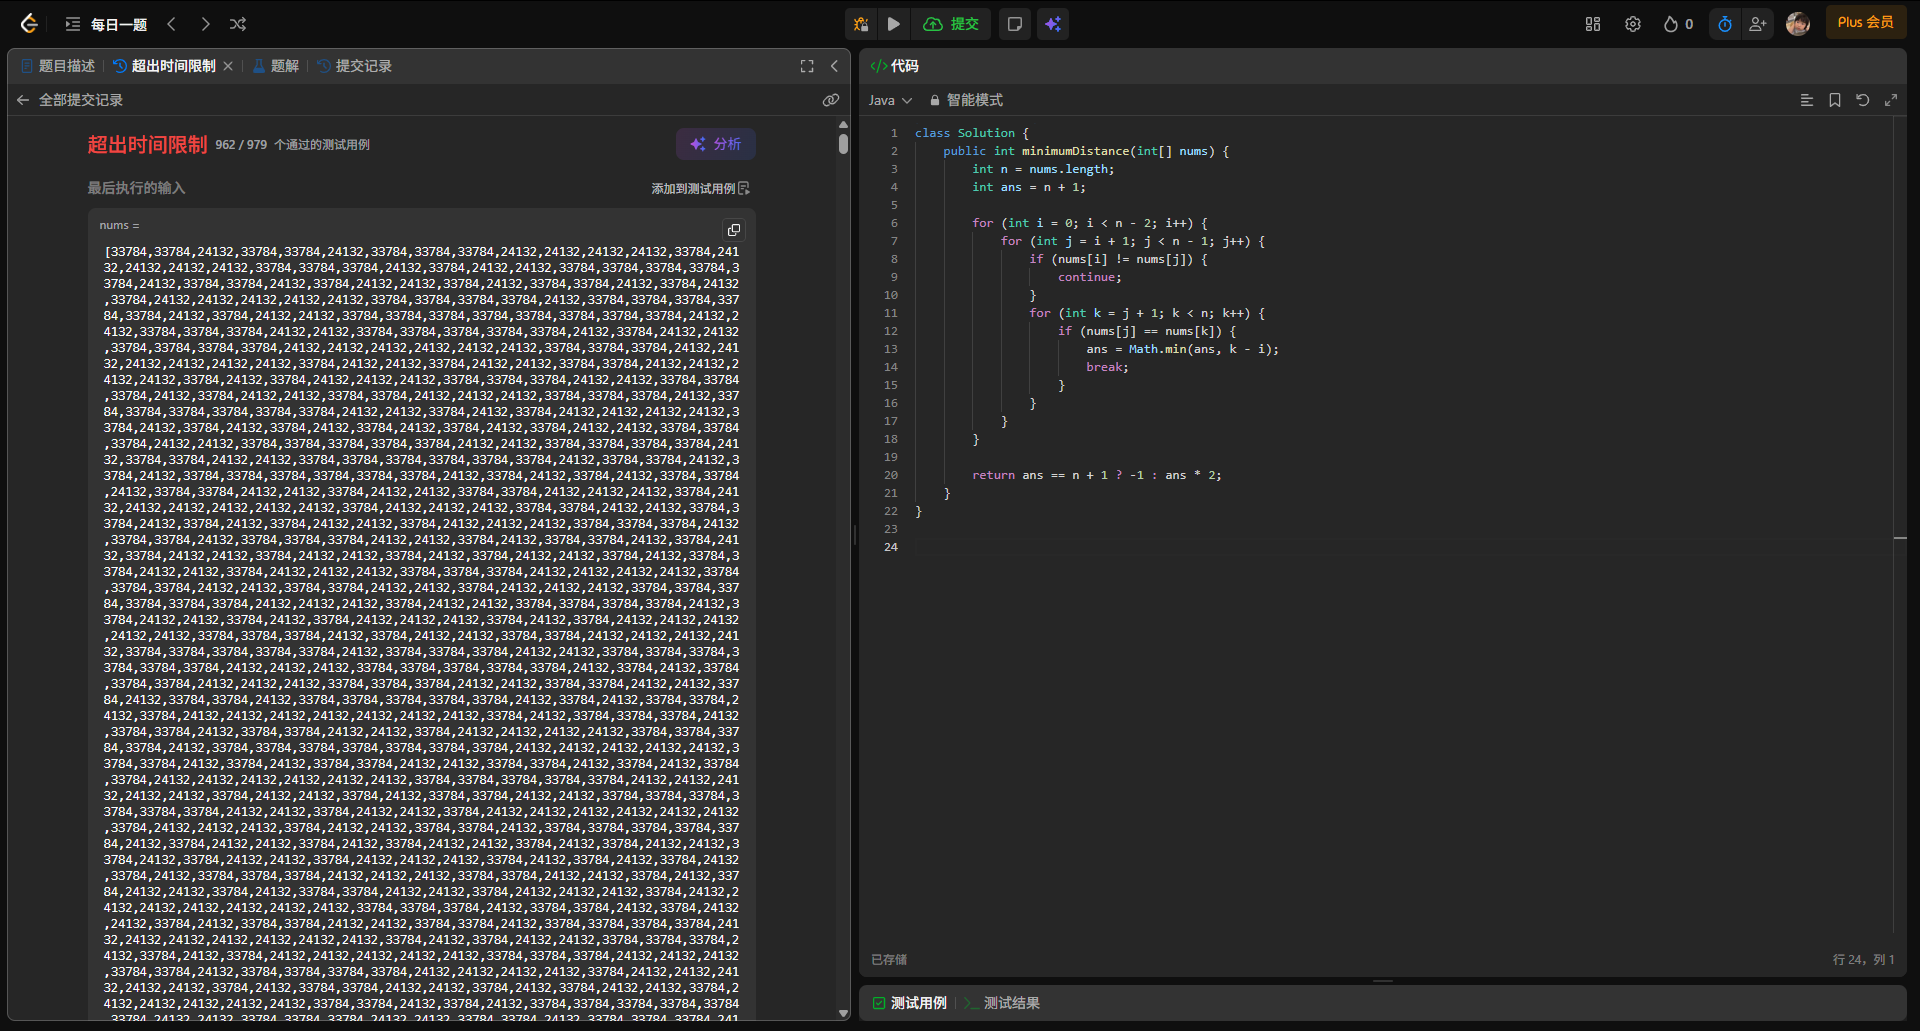Copy the nums input value

pos(734,230)
